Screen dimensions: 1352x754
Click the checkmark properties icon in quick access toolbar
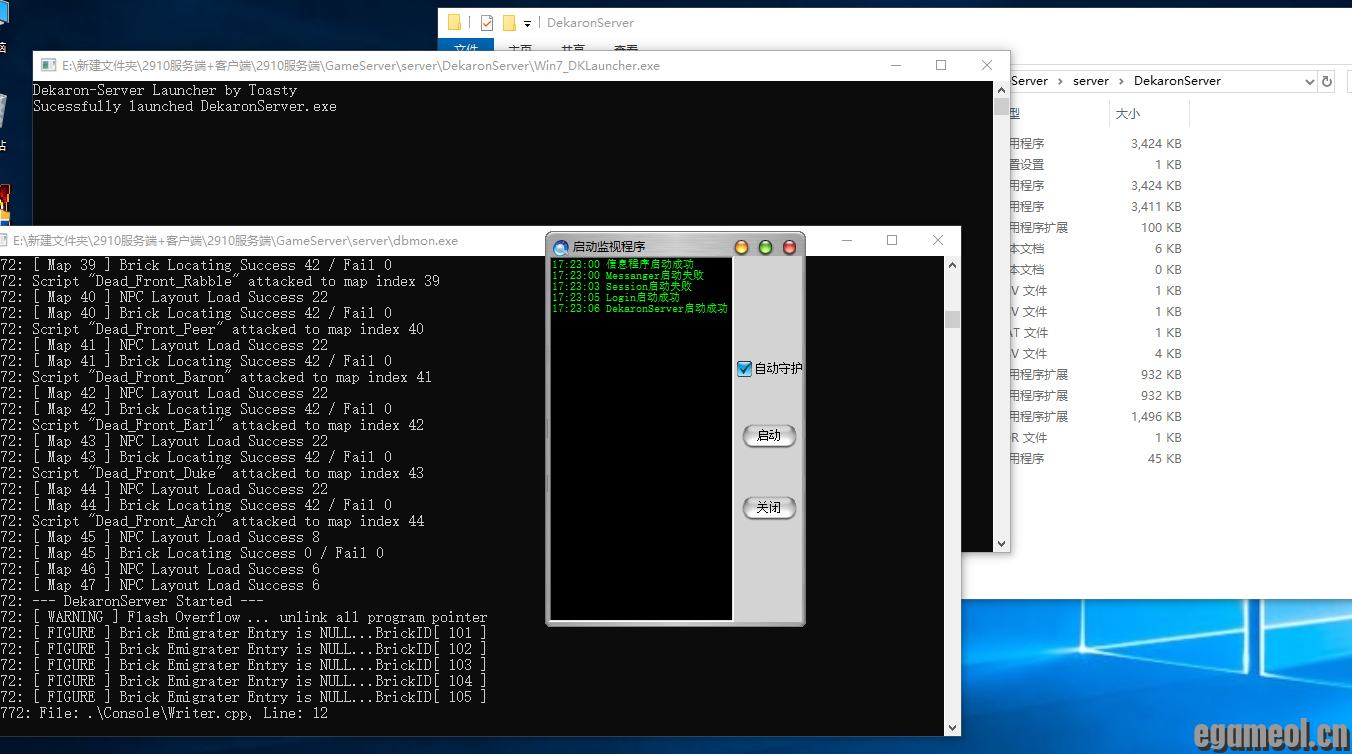[x=486, y=23]
